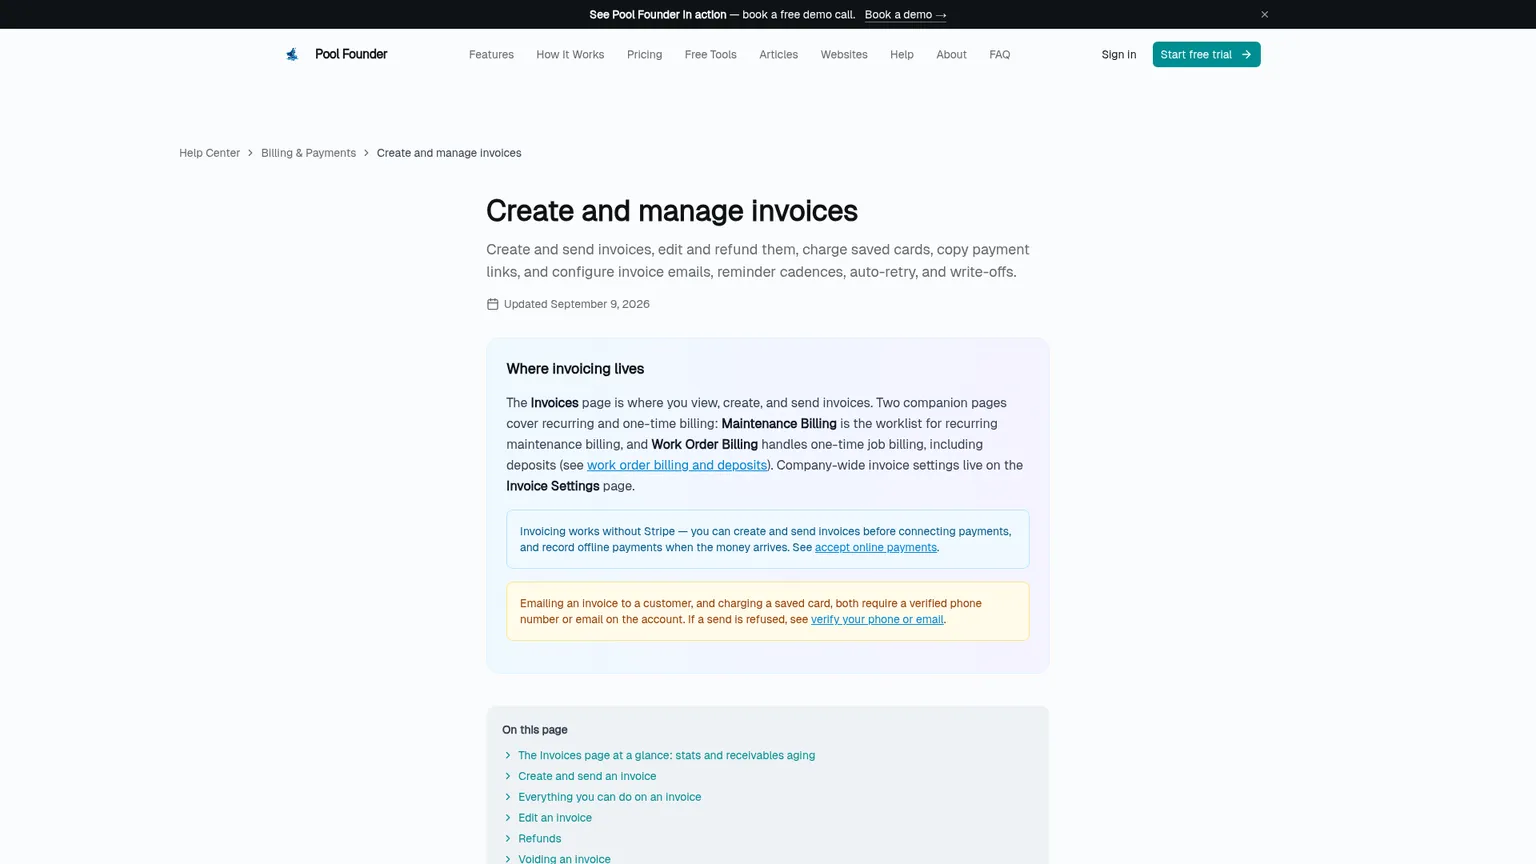Open work order billing and deposits link
The width and height of the screenshot is (1536, 864).
point(677,465)
